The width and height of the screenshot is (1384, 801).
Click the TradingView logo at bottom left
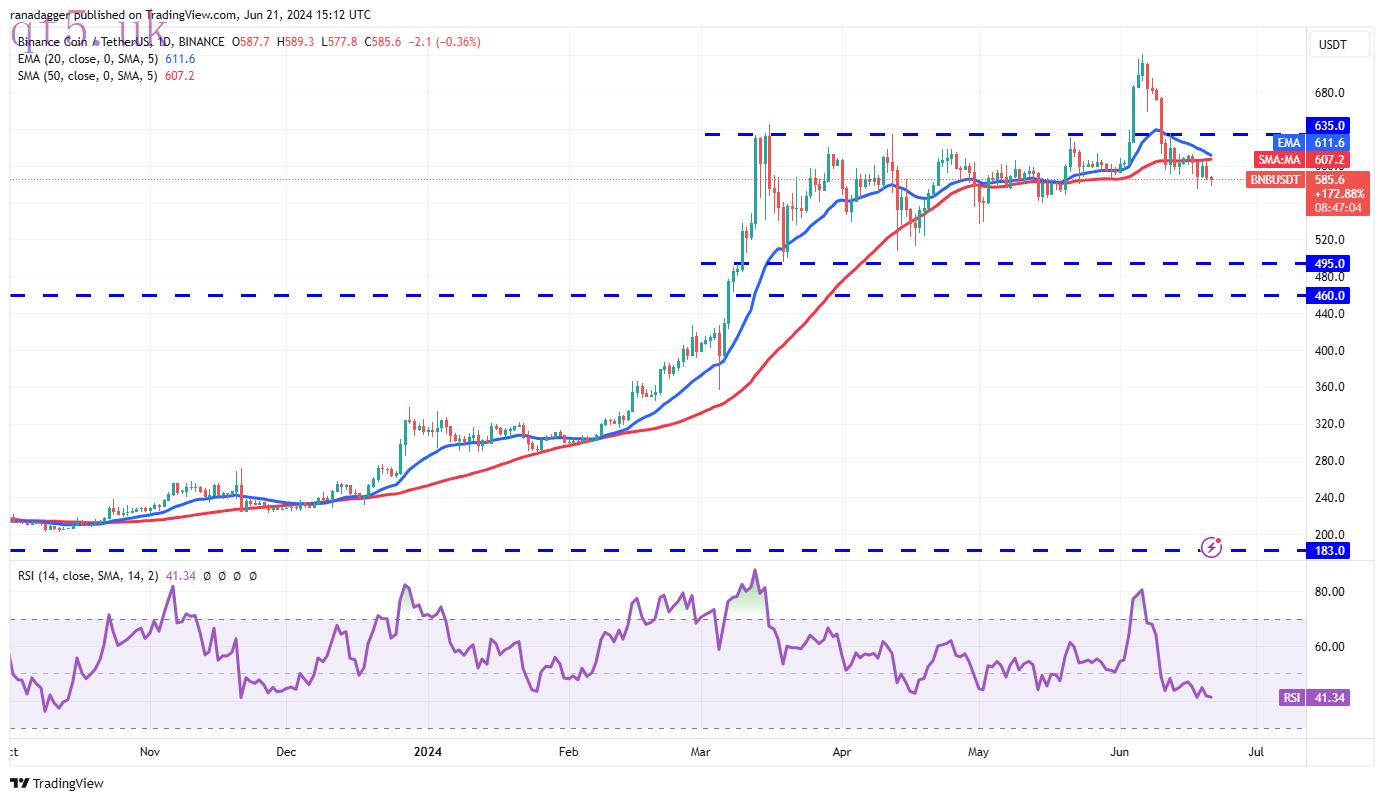(x=57, y=783)
